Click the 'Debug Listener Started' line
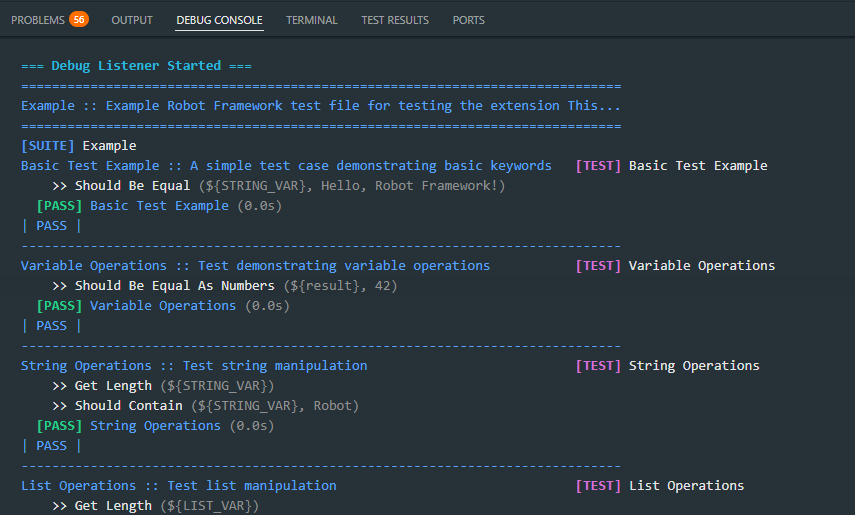The width and height of the screenshot is (855, 515). pos(136,66)
